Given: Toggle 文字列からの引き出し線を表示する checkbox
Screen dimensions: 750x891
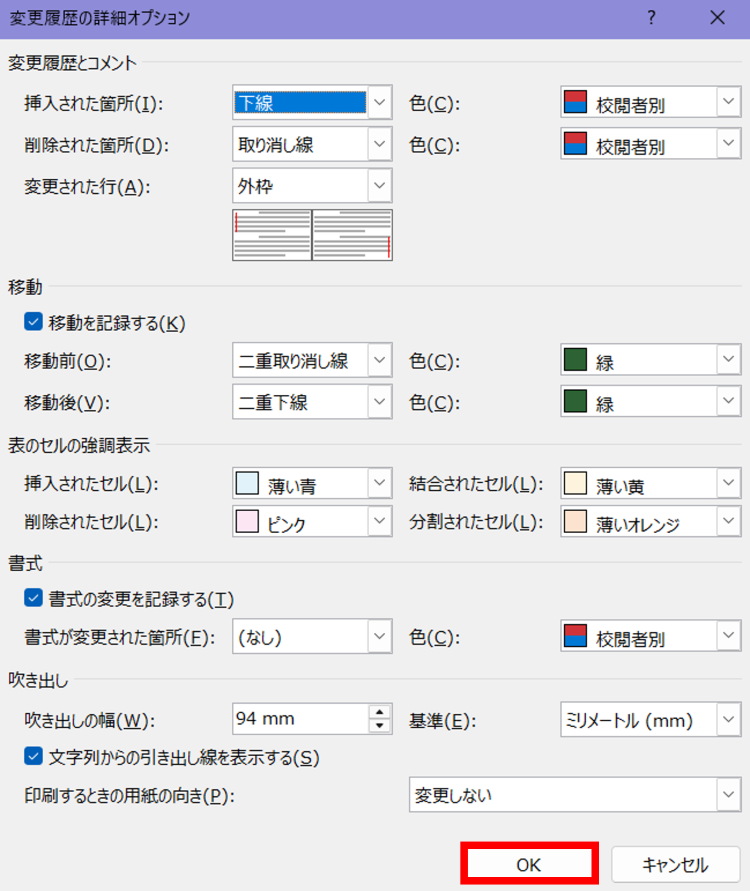Looking at the screenshot, I should (x=34, y=756).
